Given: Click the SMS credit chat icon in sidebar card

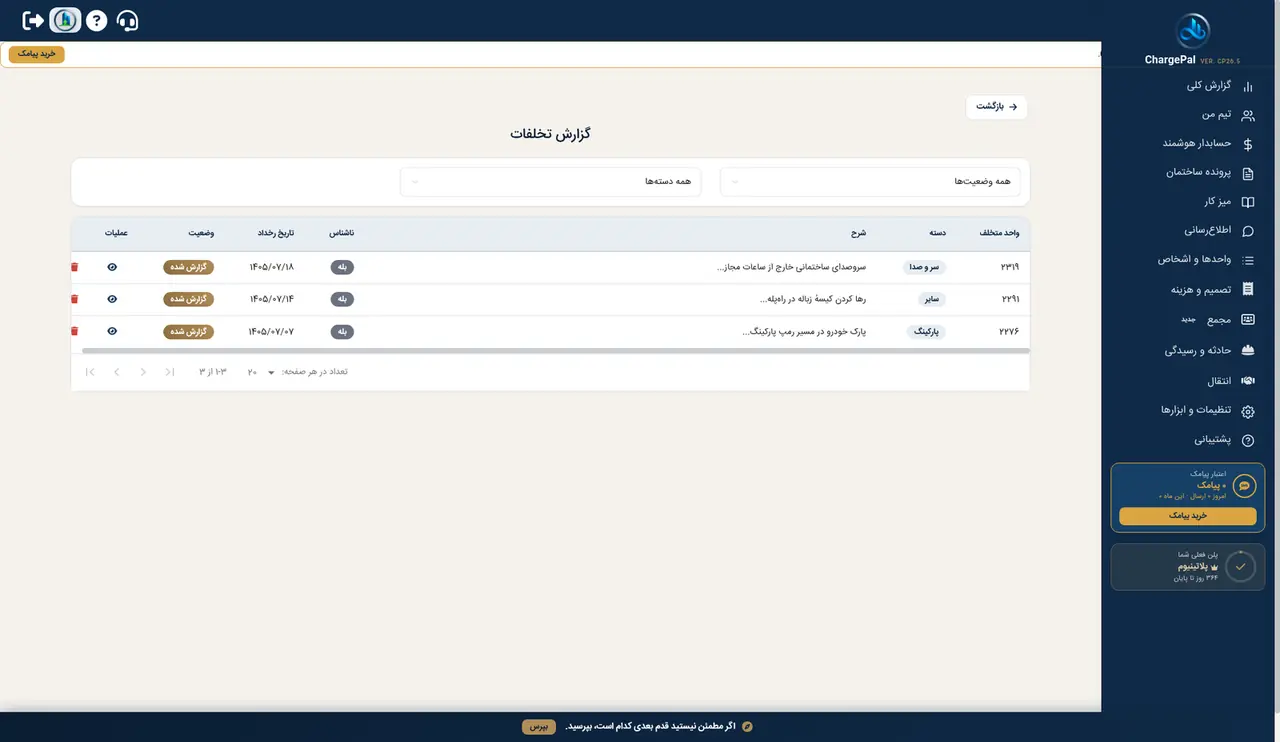Looking at the screenshot, I should pos(1244,486).
